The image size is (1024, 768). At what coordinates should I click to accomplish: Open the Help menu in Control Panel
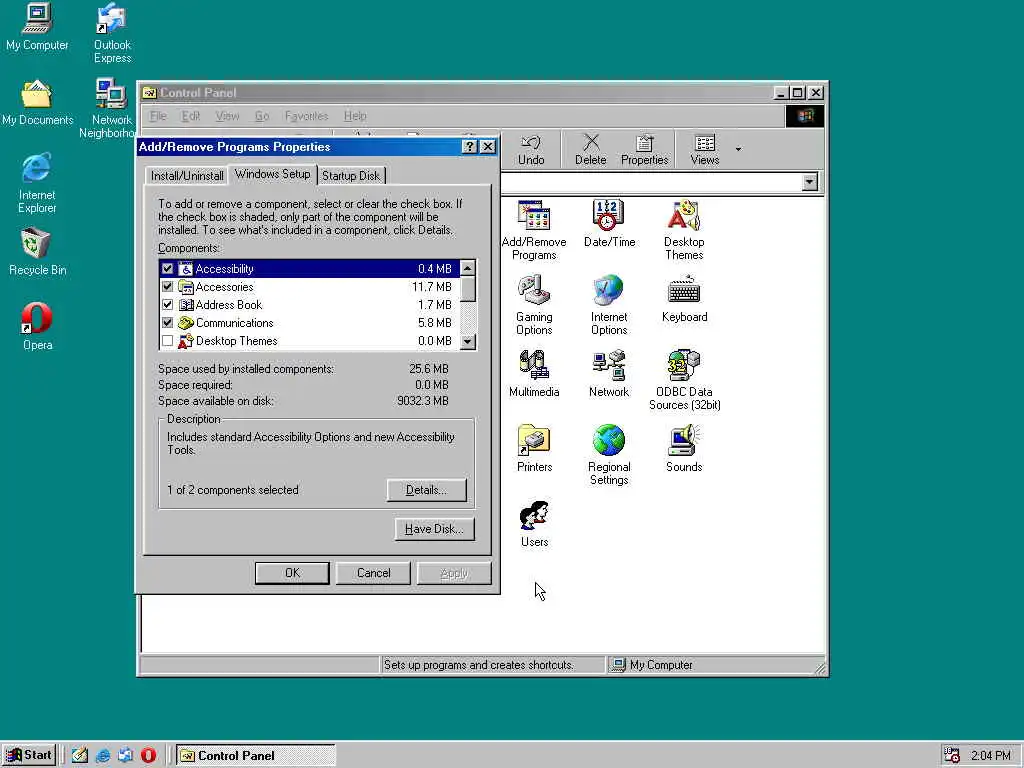[x=355, y=116]
